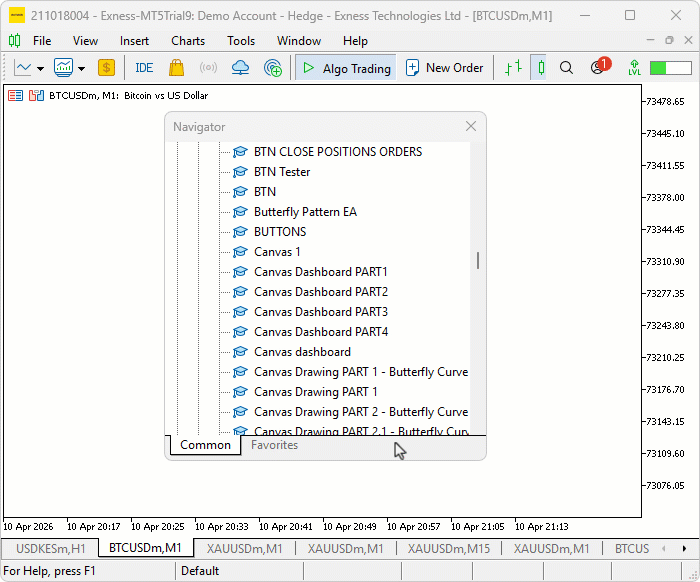The height and width of the screenshot is (582, 700).
Task: Switch to the Favorites tab
Action: point(274,445)
